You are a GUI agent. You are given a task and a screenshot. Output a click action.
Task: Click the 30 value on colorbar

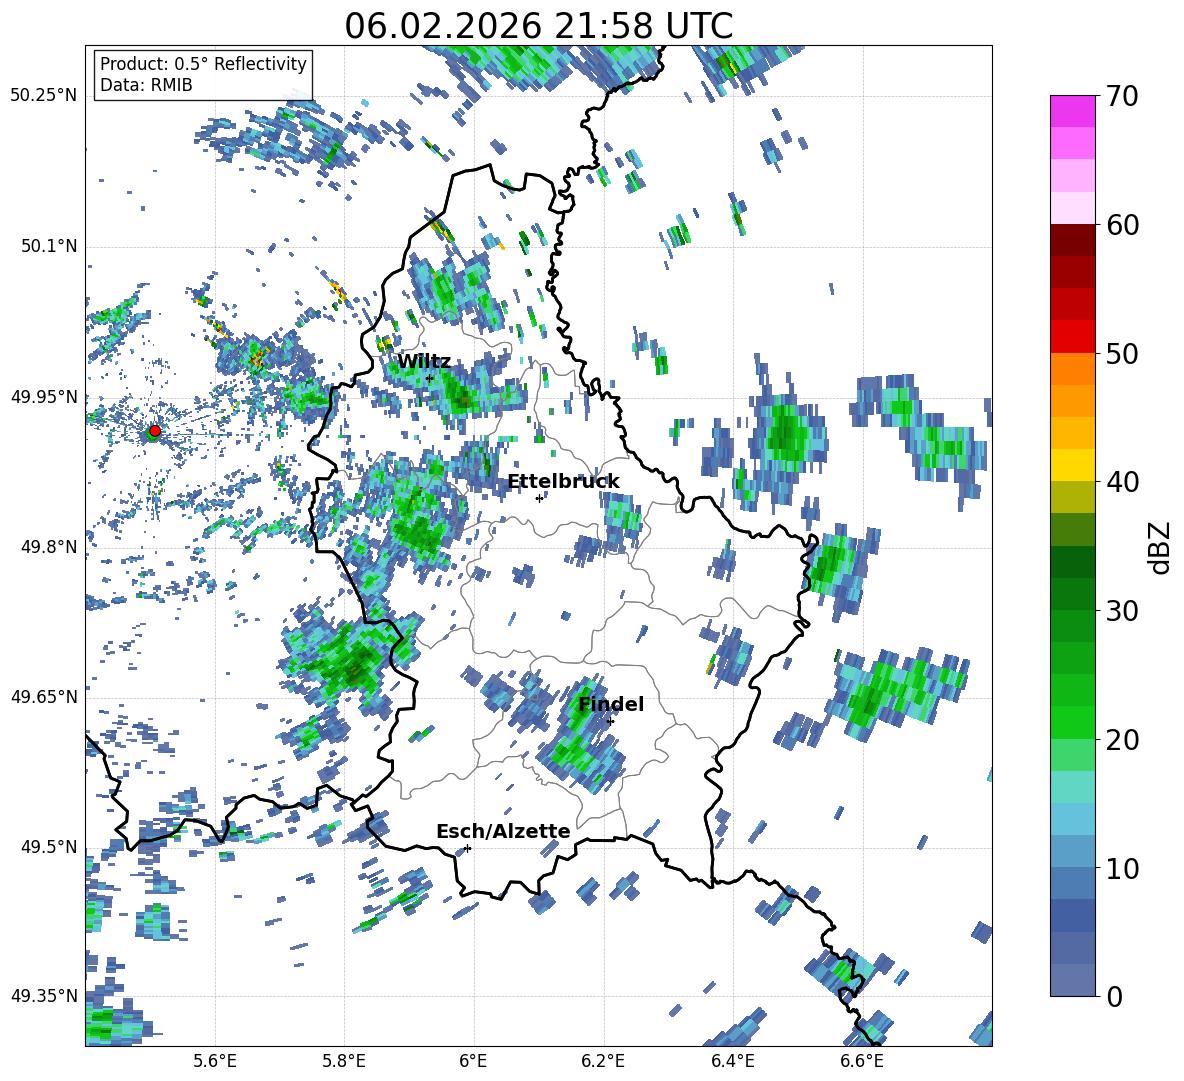click(1123, 611)
